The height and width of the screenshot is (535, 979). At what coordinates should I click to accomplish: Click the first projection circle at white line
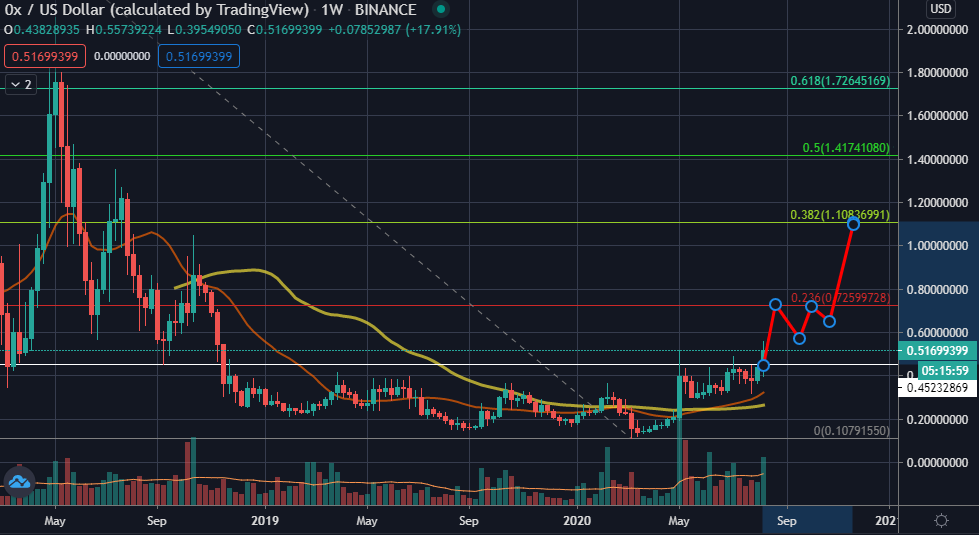pos(763,365)
